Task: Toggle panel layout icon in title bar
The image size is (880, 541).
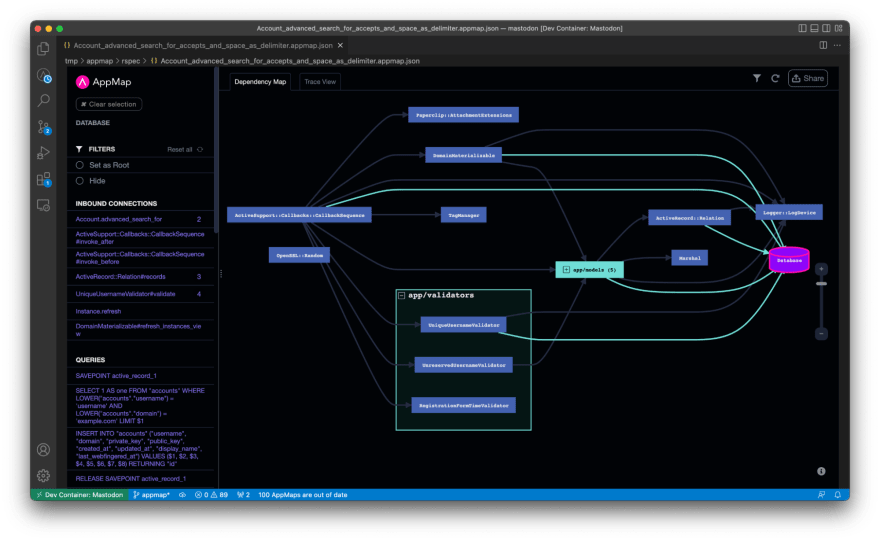Action: click(814, 28)
